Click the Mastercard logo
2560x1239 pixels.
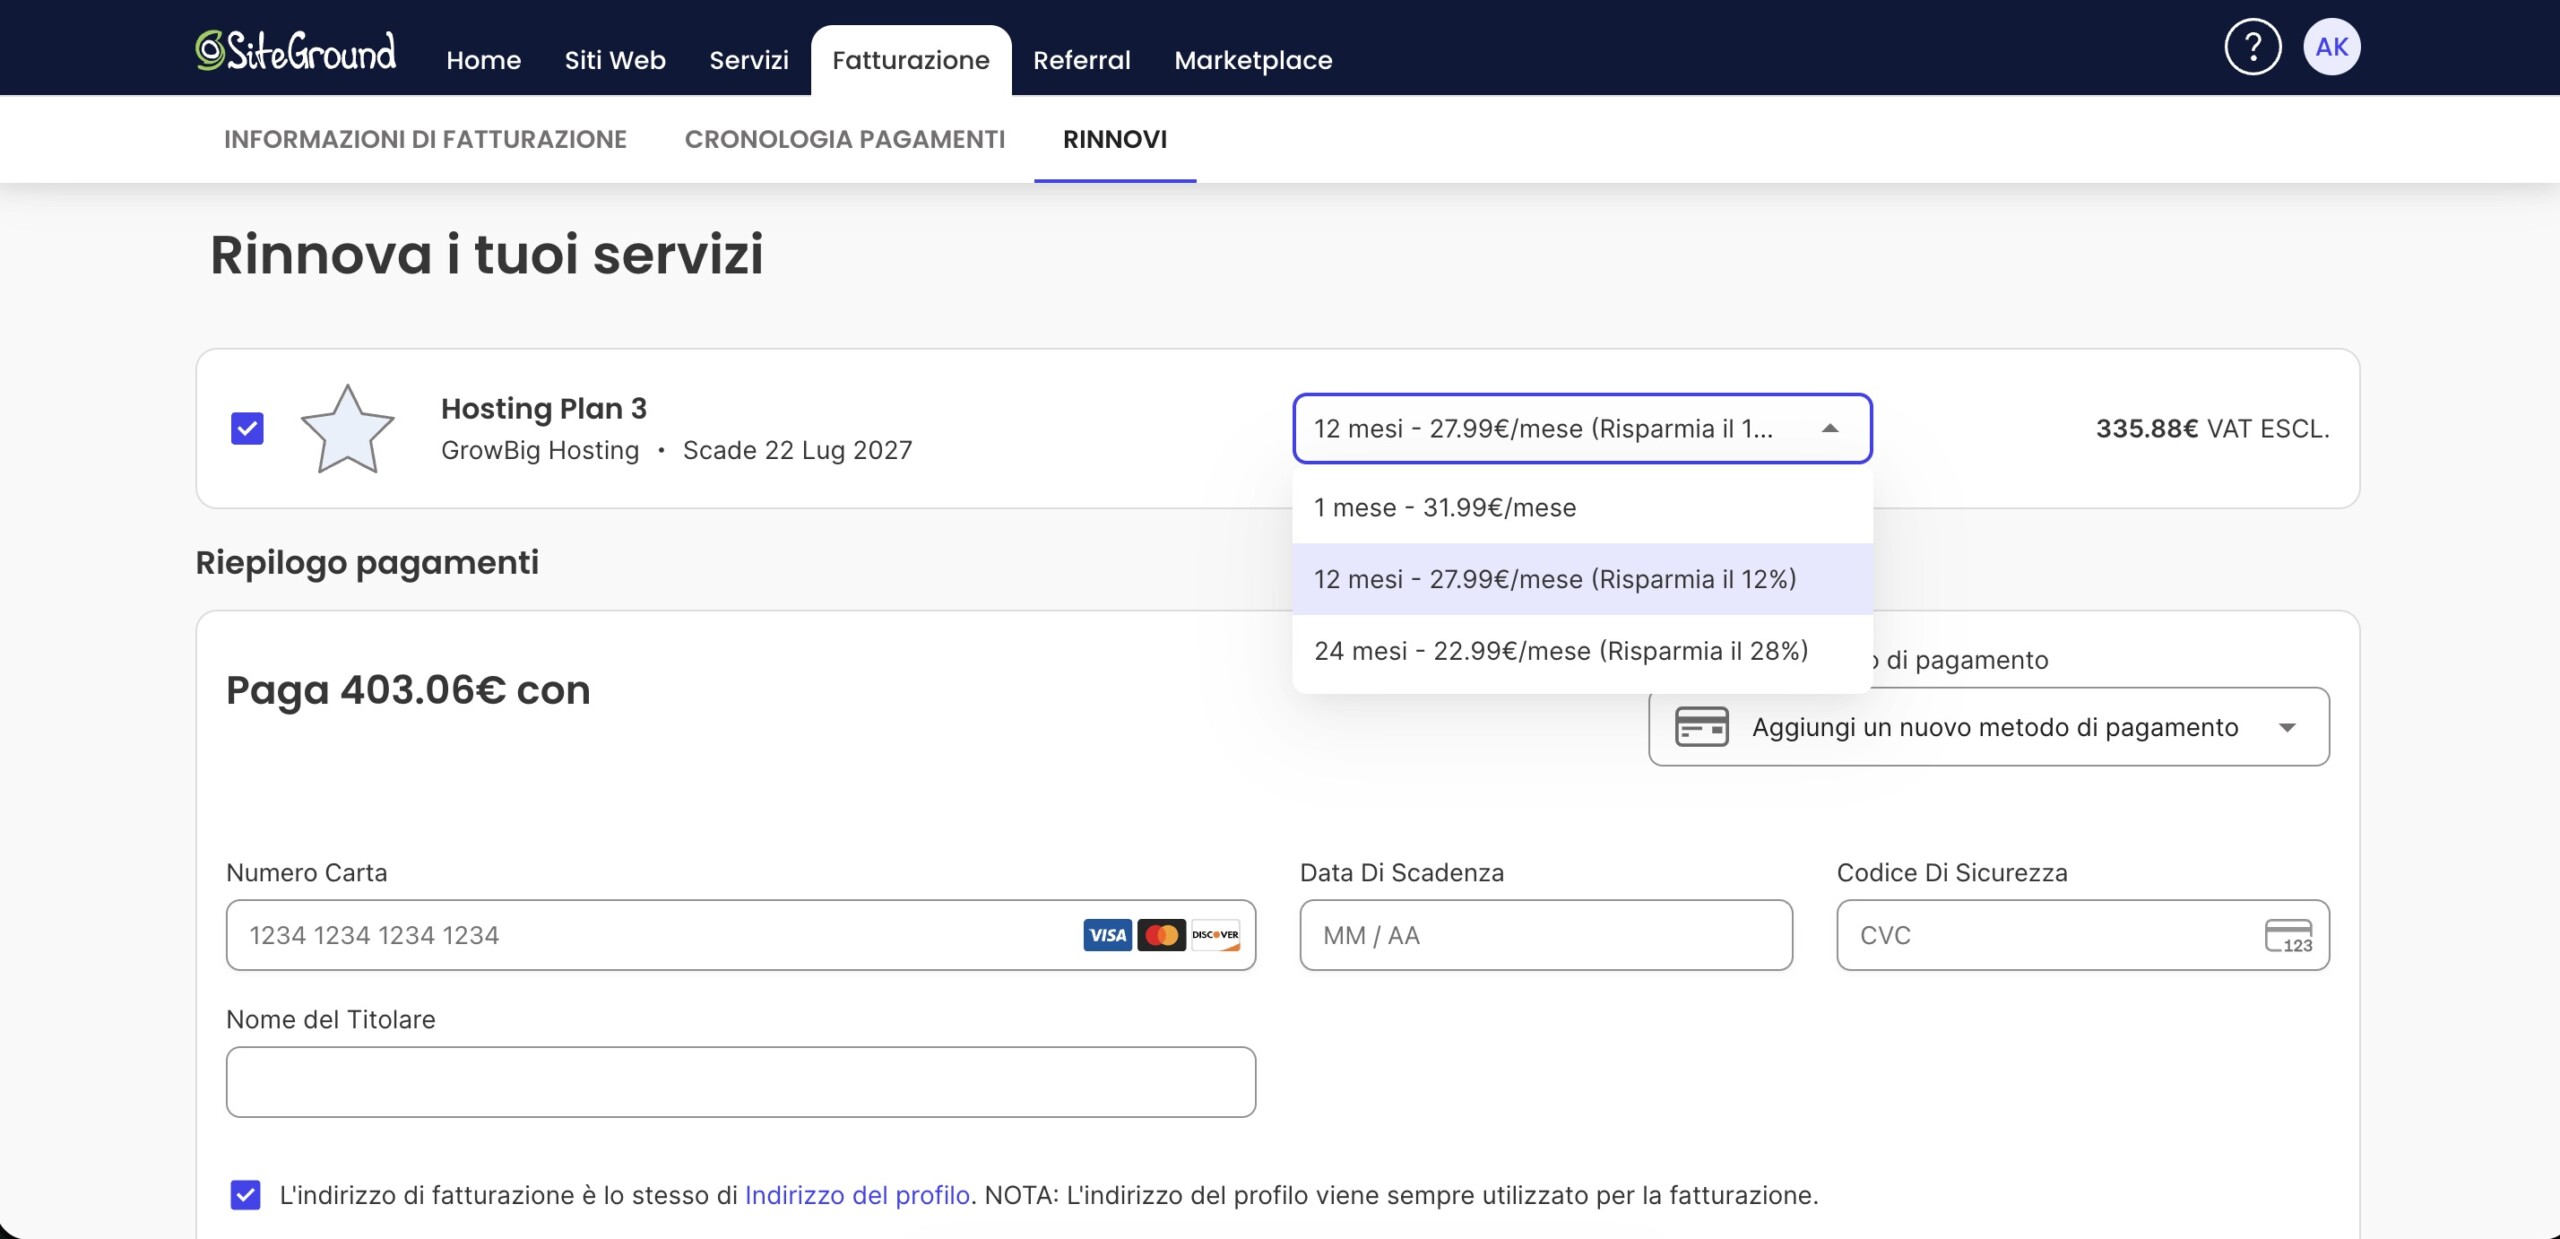point(1161,935)
